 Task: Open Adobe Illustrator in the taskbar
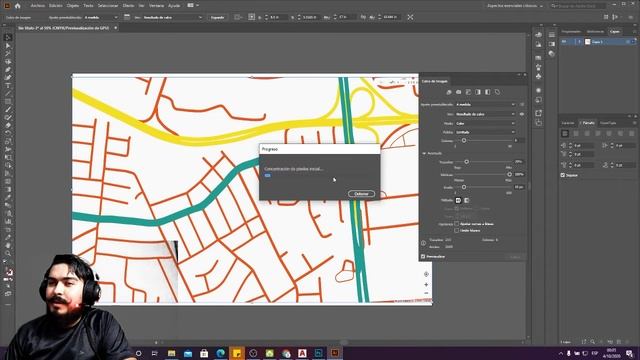[335, 353]
